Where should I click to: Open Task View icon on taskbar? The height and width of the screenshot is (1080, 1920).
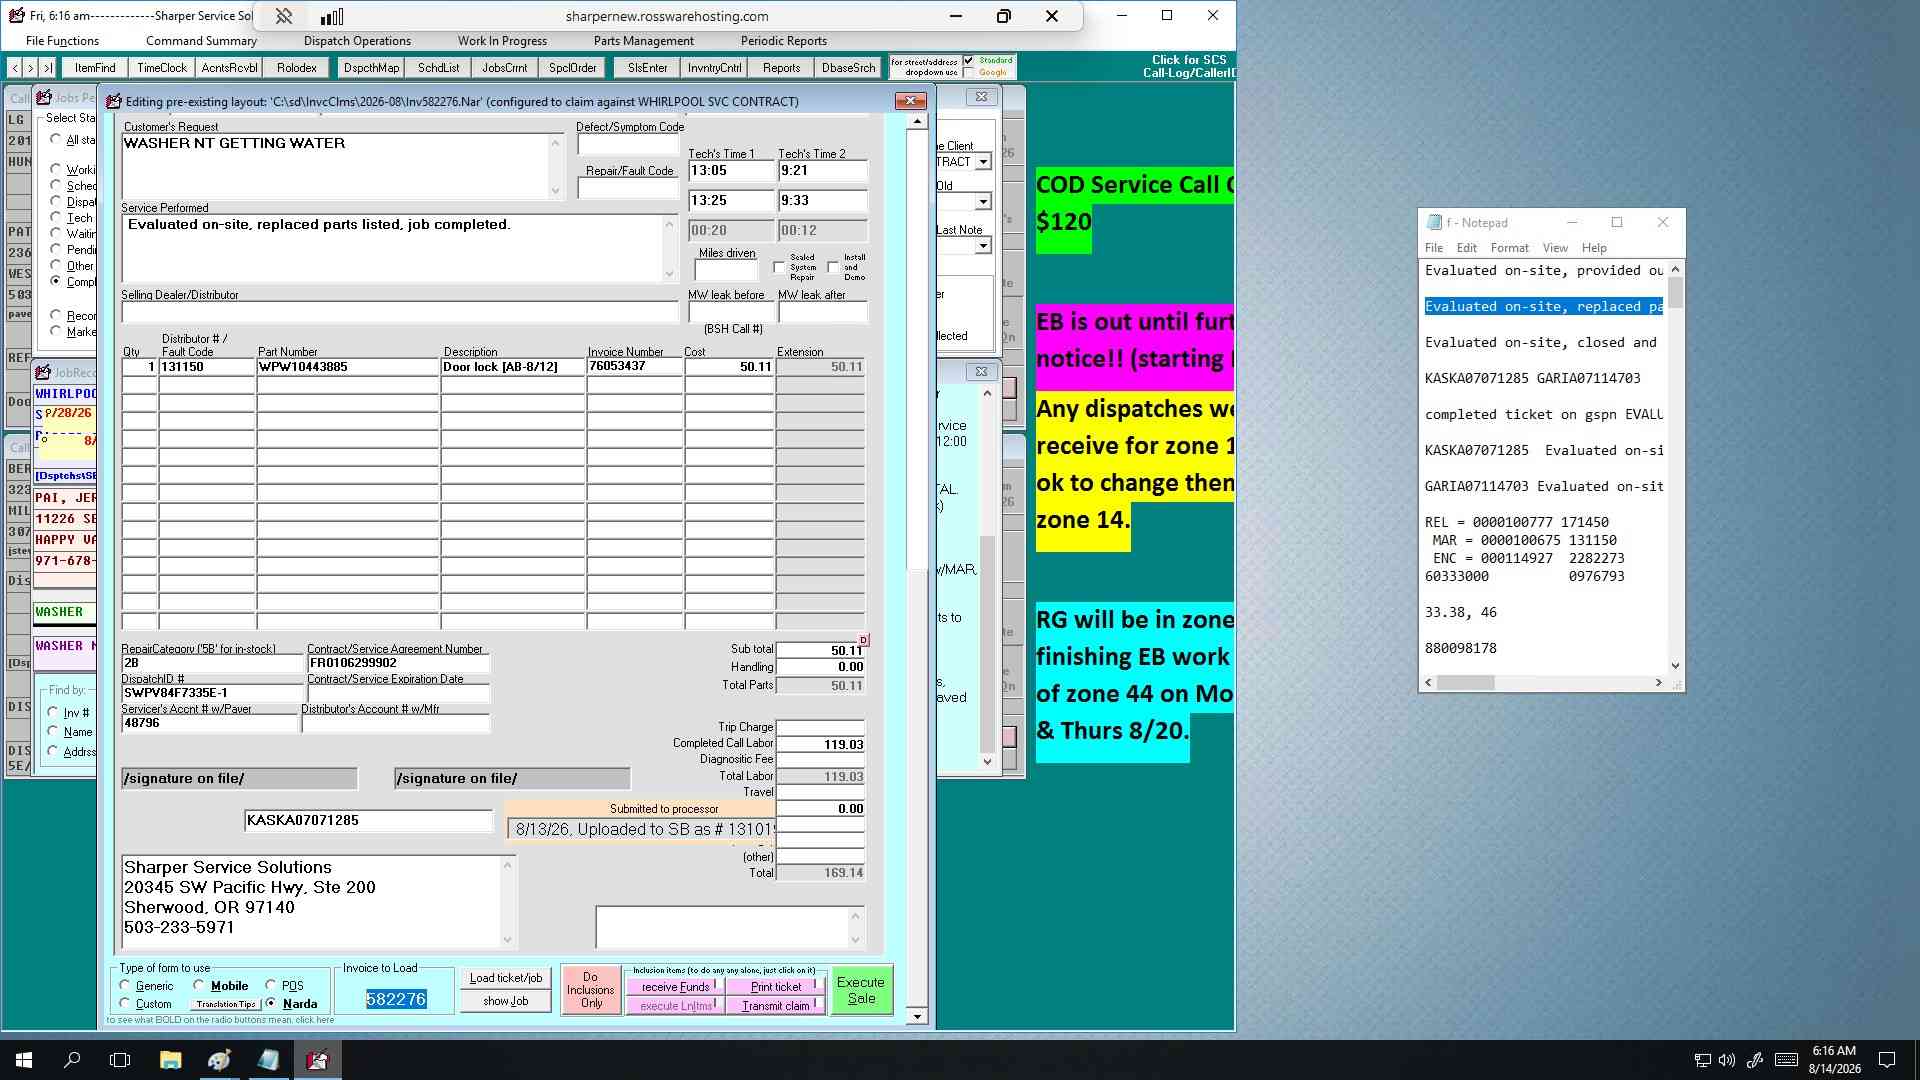[x=120, y=1060]
